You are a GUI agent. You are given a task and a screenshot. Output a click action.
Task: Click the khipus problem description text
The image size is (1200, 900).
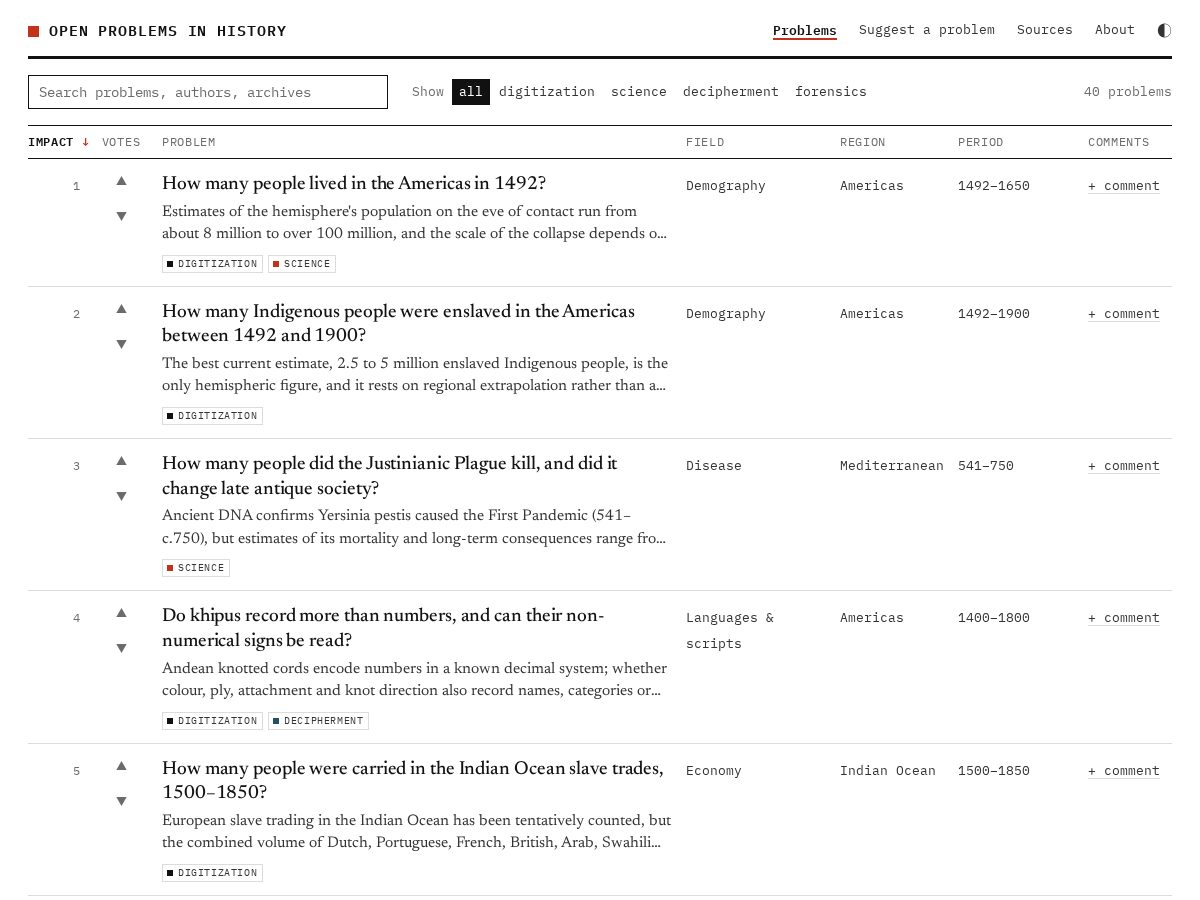tap(414, 680)
